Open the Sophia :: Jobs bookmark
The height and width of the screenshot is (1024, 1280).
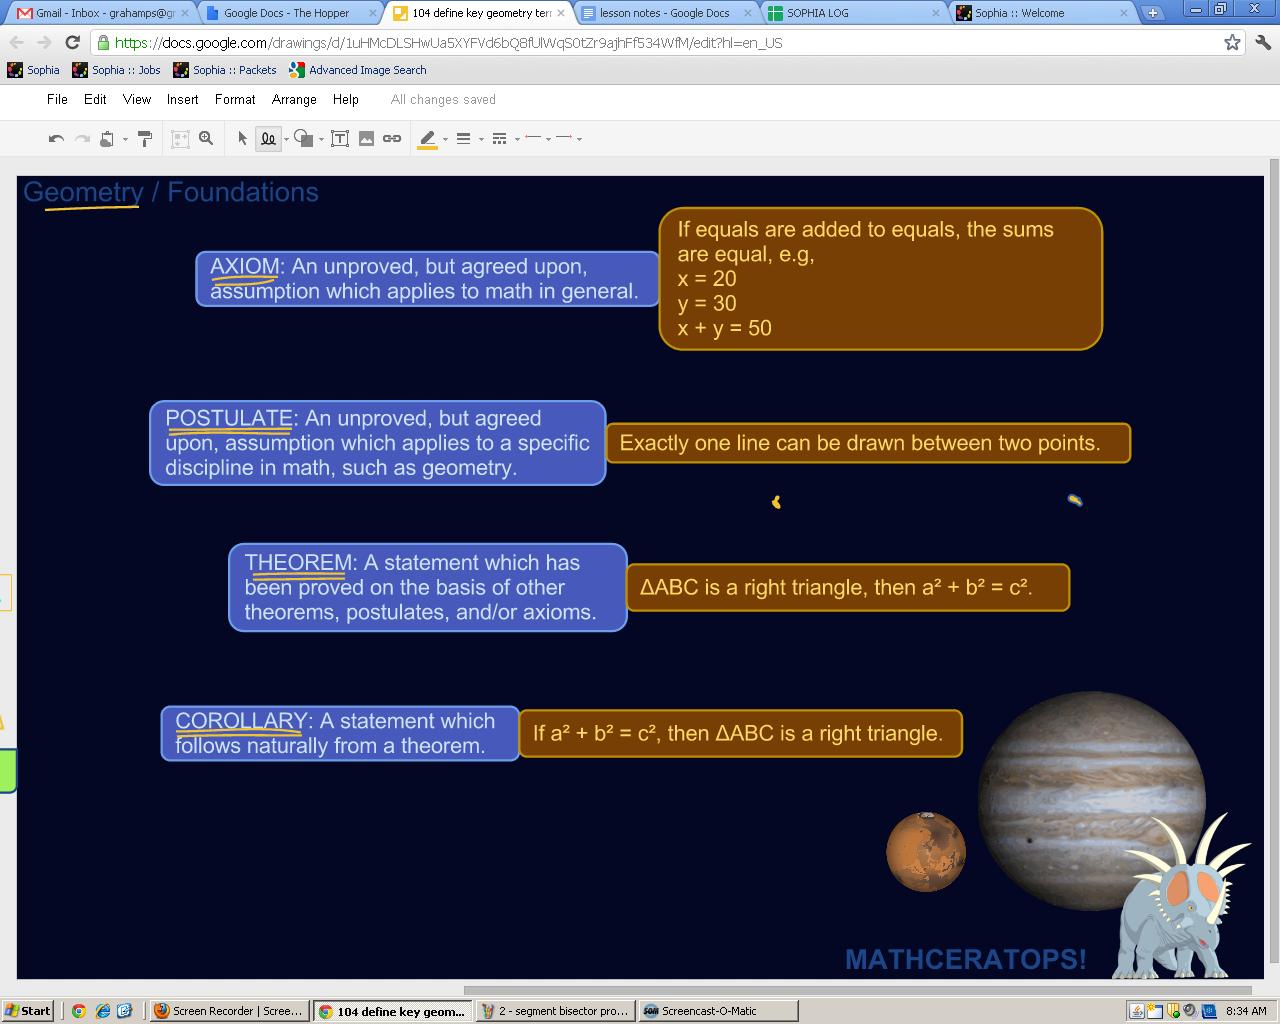(x=116, y=70)
